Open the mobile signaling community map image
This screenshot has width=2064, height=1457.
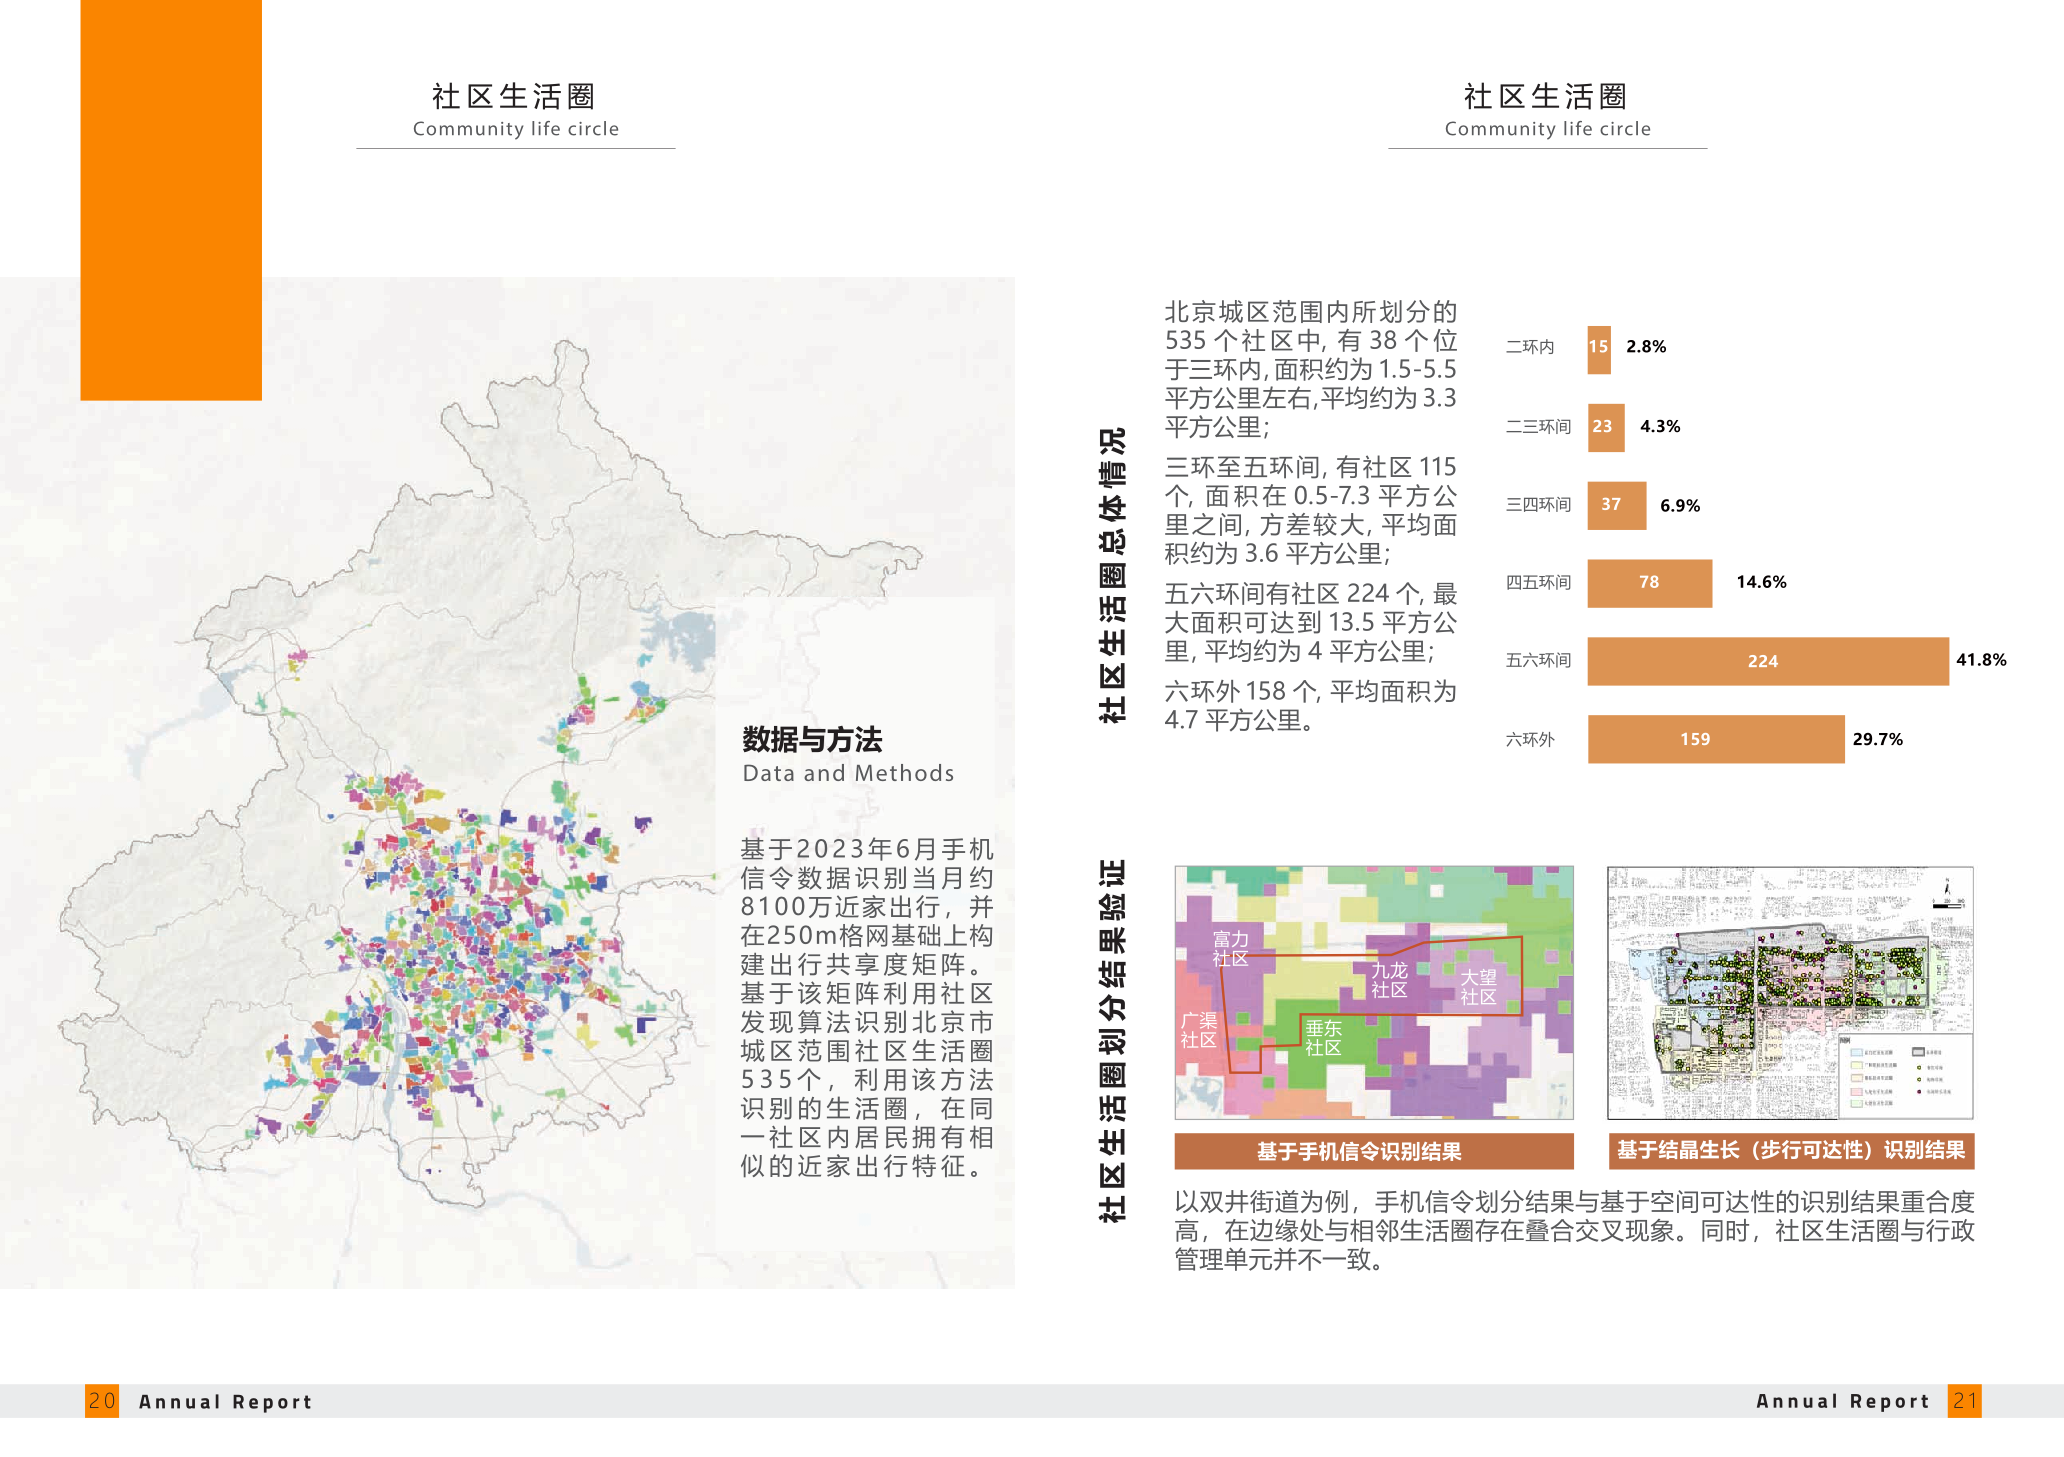pos(1373,991)
